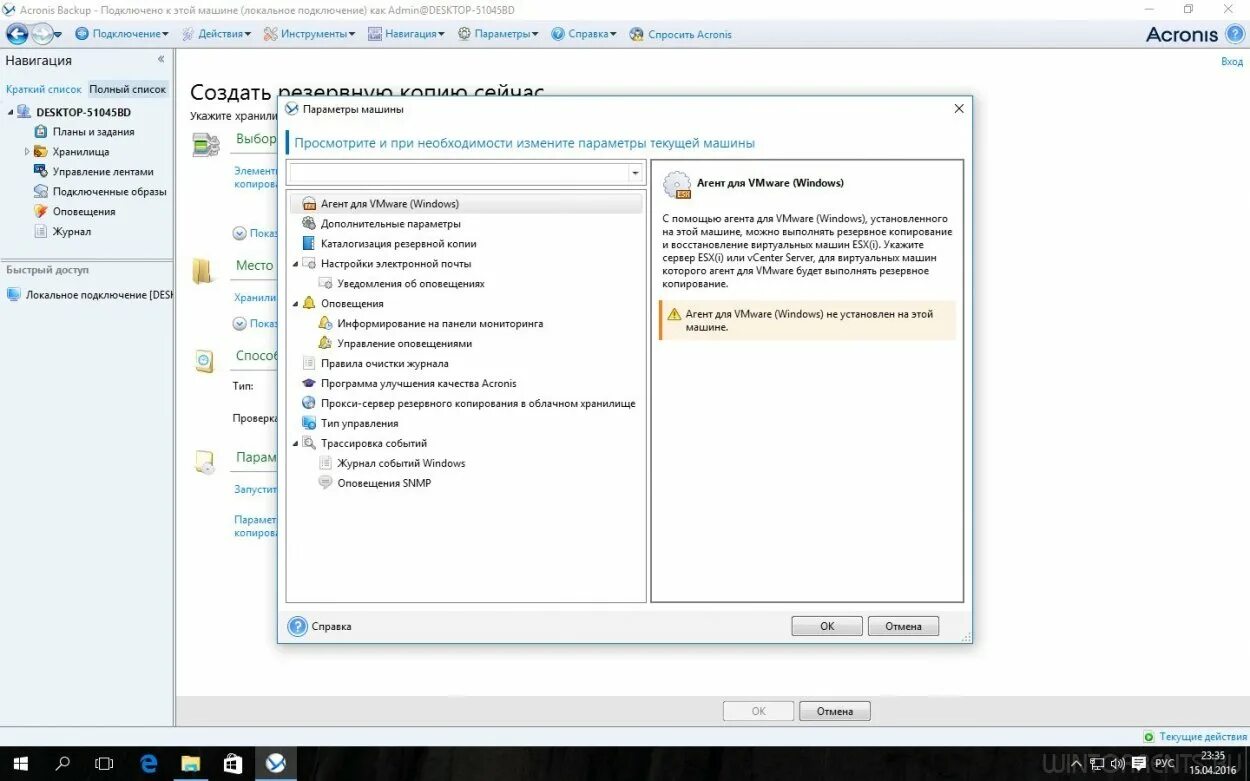Viewport: 1250px width, 781px height.
Task: Open Task View in taskbar
Action: pos(104,764)
